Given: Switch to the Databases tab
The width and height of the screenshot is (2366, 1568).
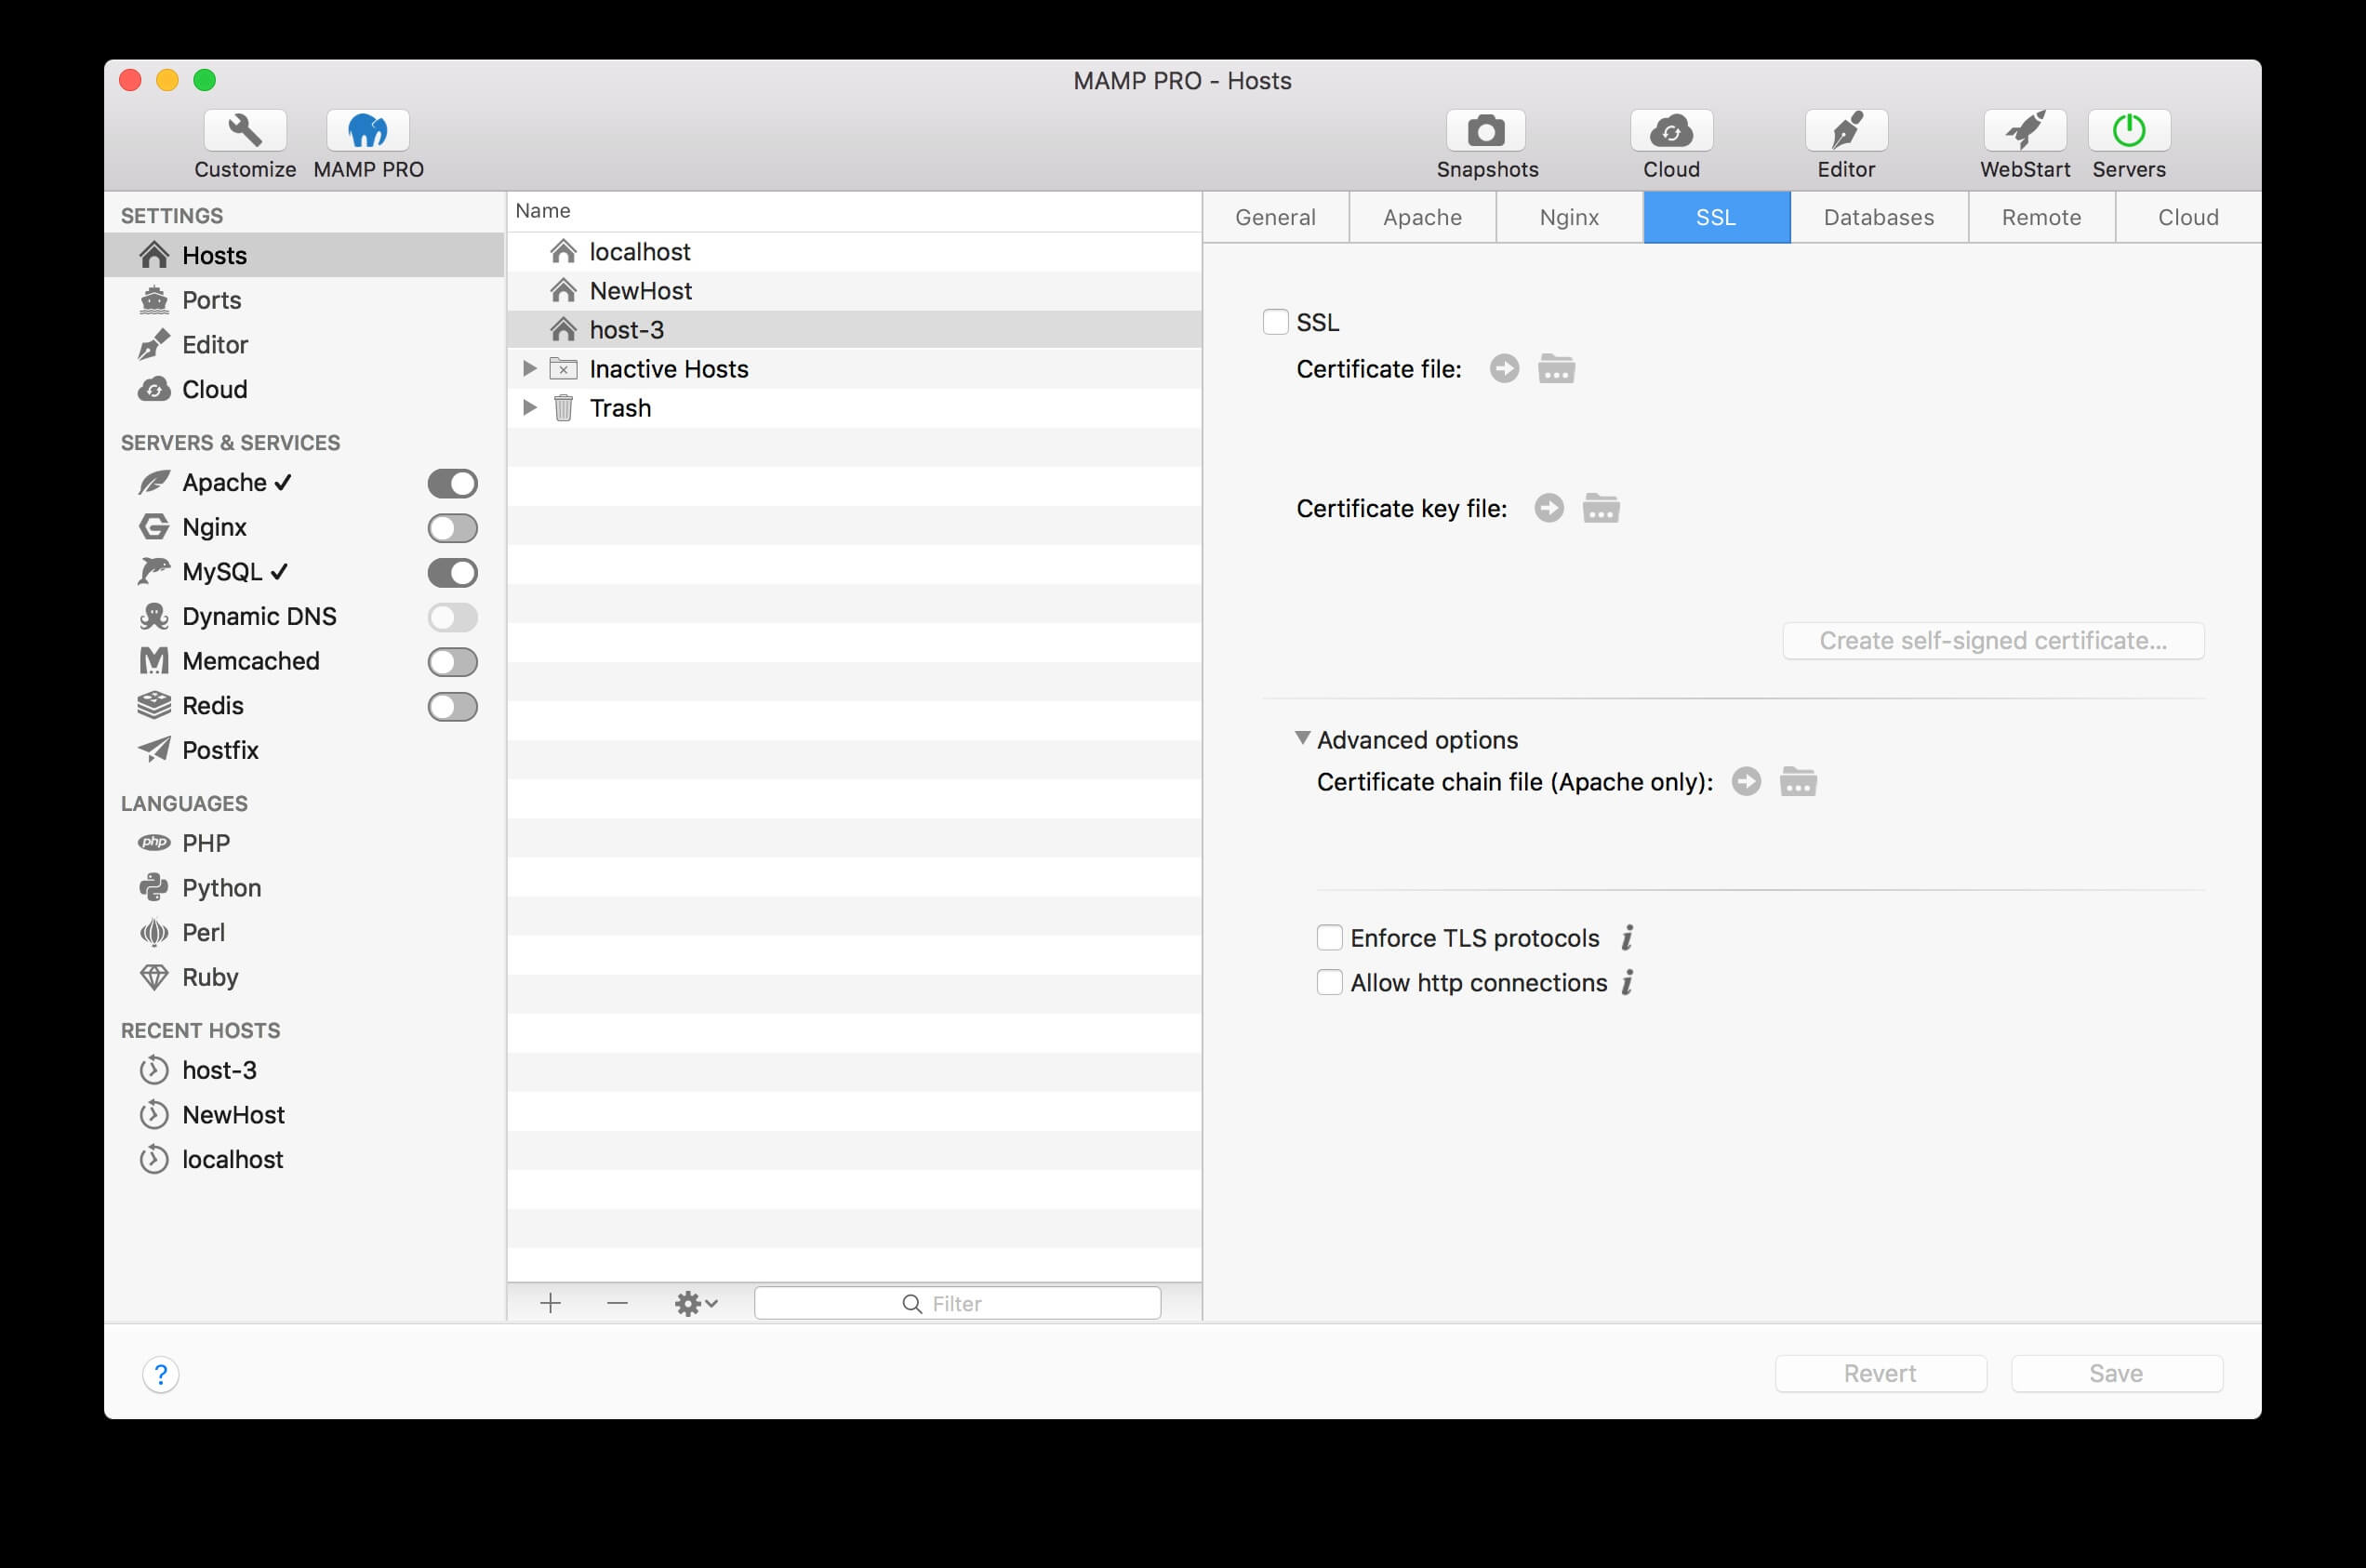Looking at the screenshot, I should coord(1879,217).
